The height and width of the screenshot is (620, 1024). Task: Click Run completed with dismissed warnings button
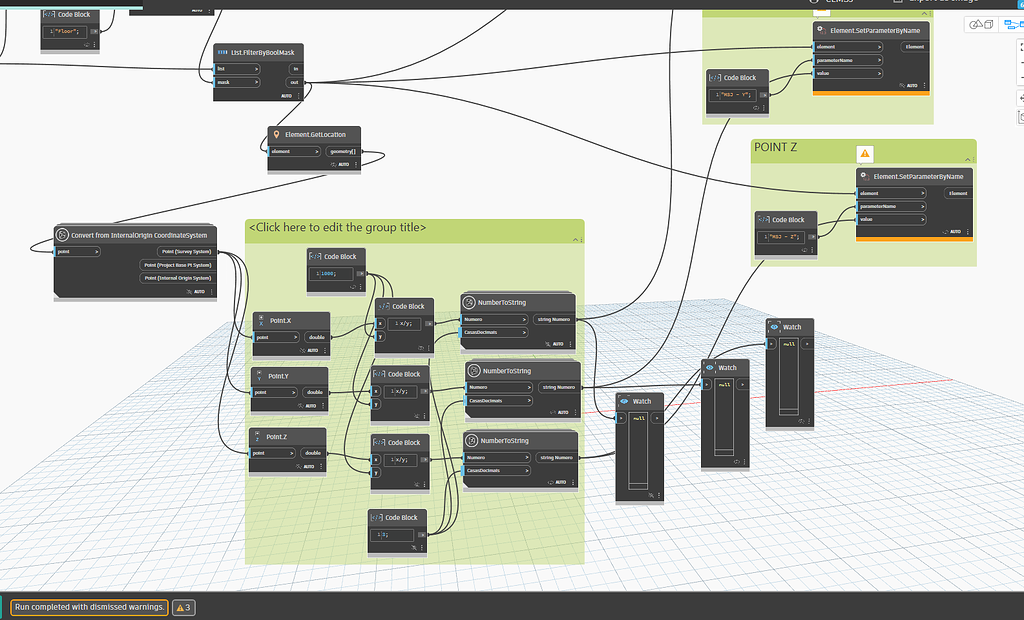(88, 607)
